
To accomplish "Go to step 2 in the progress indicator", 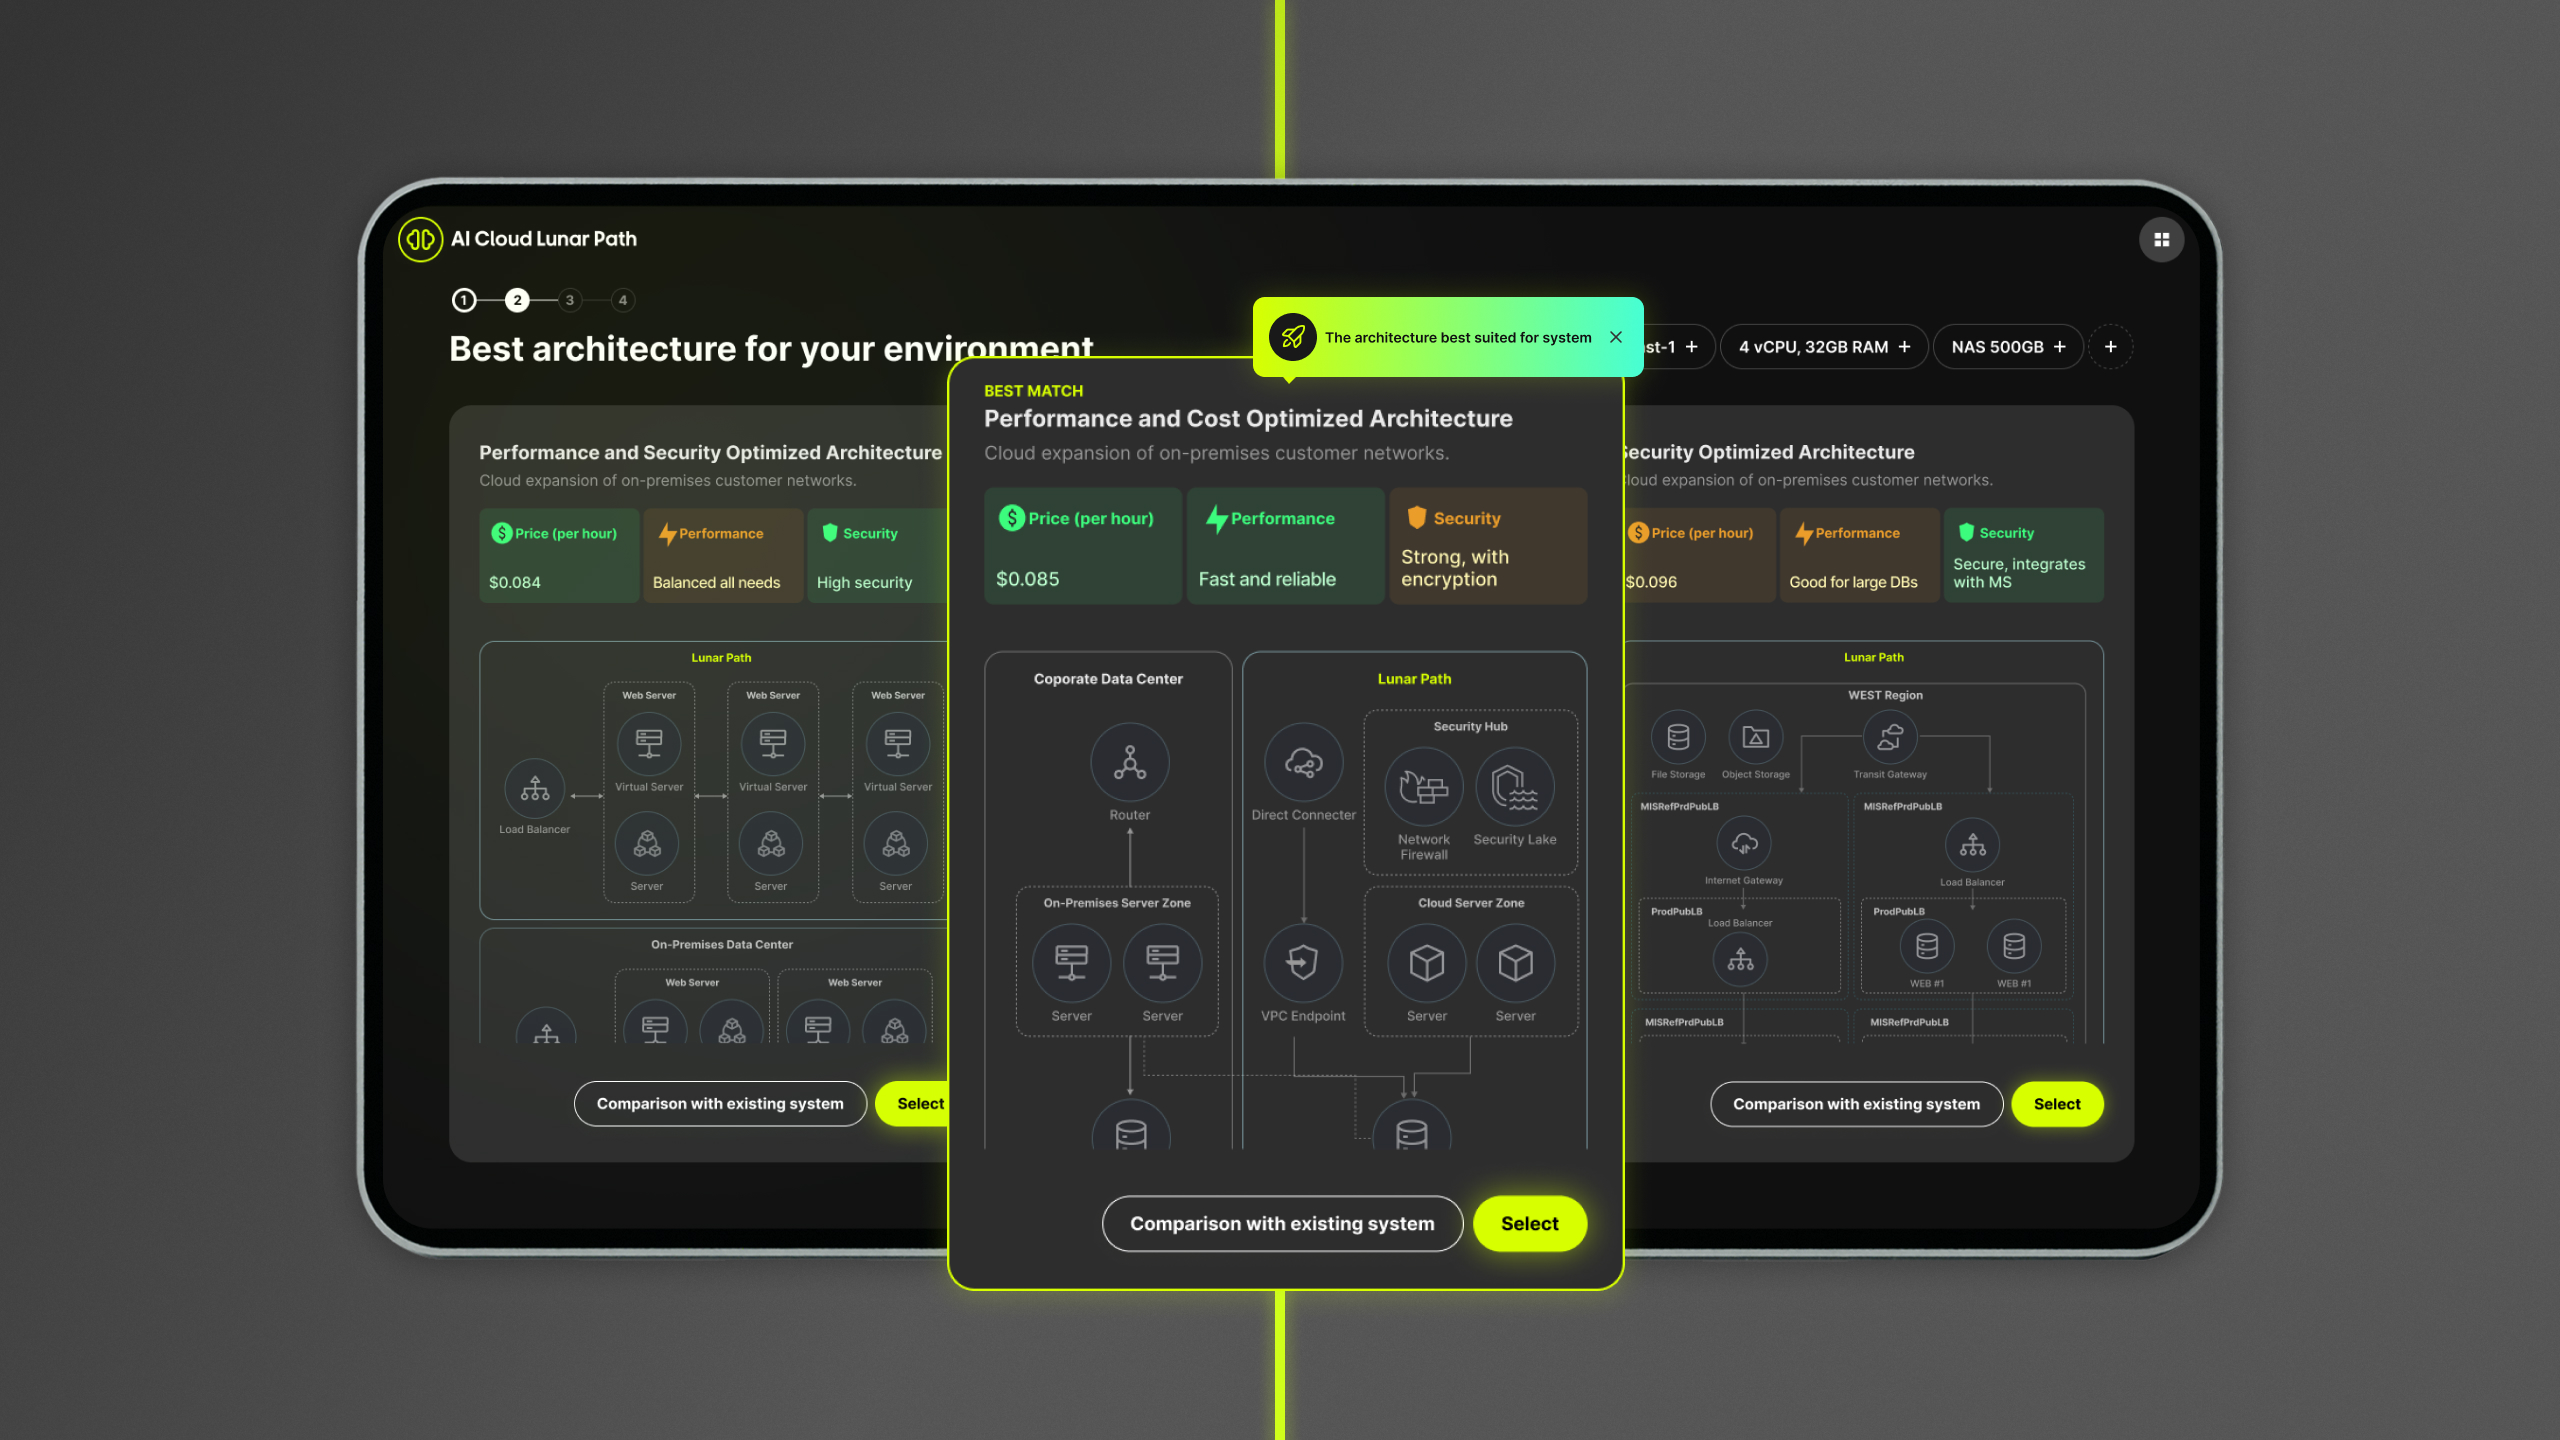I will [x=517, y=300].
